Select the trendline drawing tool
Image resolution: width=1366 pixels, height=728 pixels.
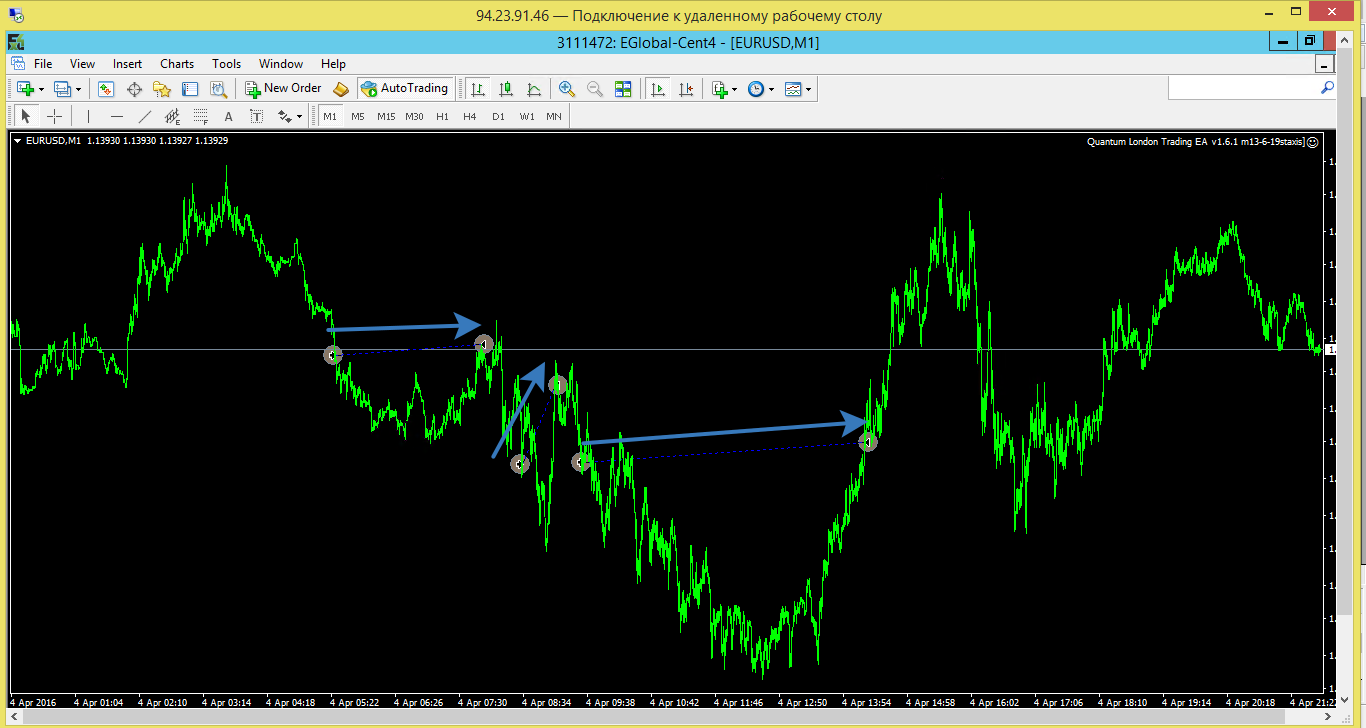144,116
